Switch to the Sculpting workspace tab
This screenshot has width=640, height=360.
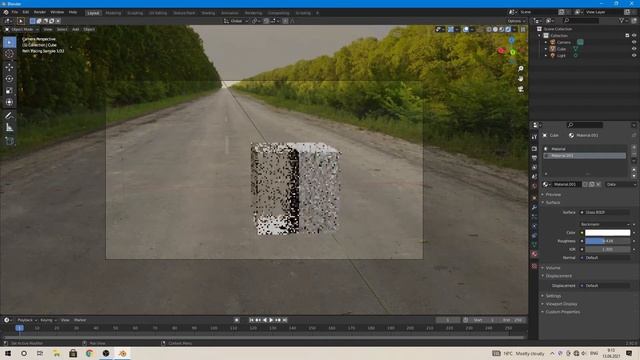coord(135,13)
